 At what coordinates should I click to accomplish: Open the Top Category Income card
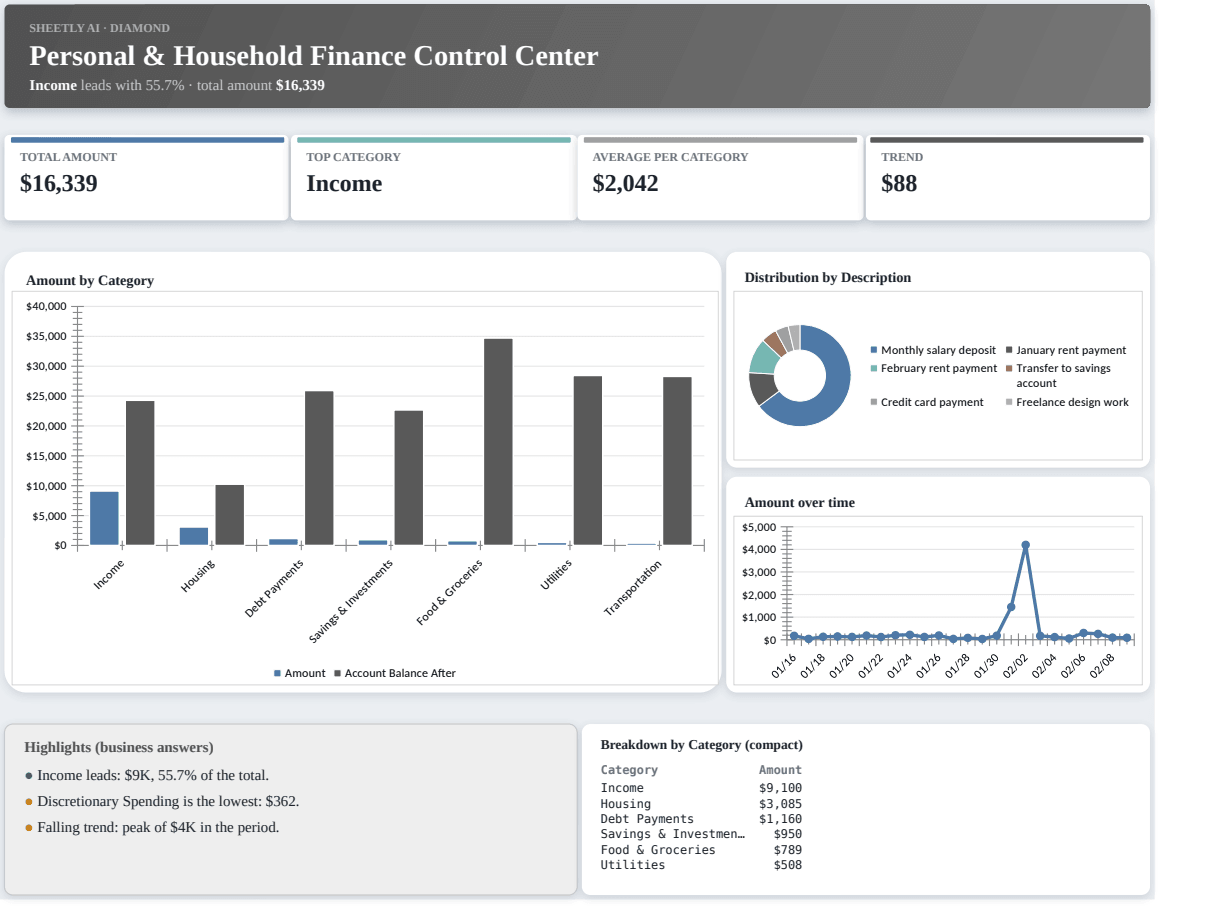tap(433, 178)
